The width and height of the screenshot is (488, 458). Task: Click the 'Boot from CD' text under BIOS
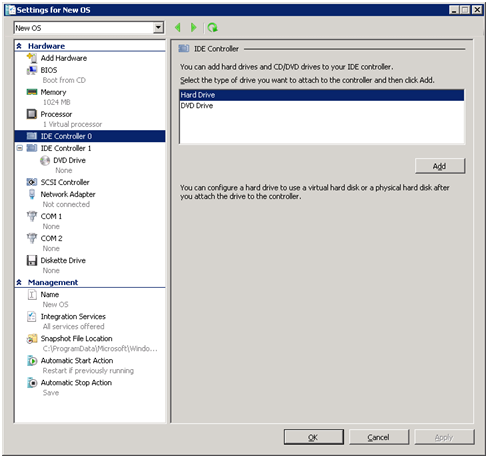tap(64, 80)
